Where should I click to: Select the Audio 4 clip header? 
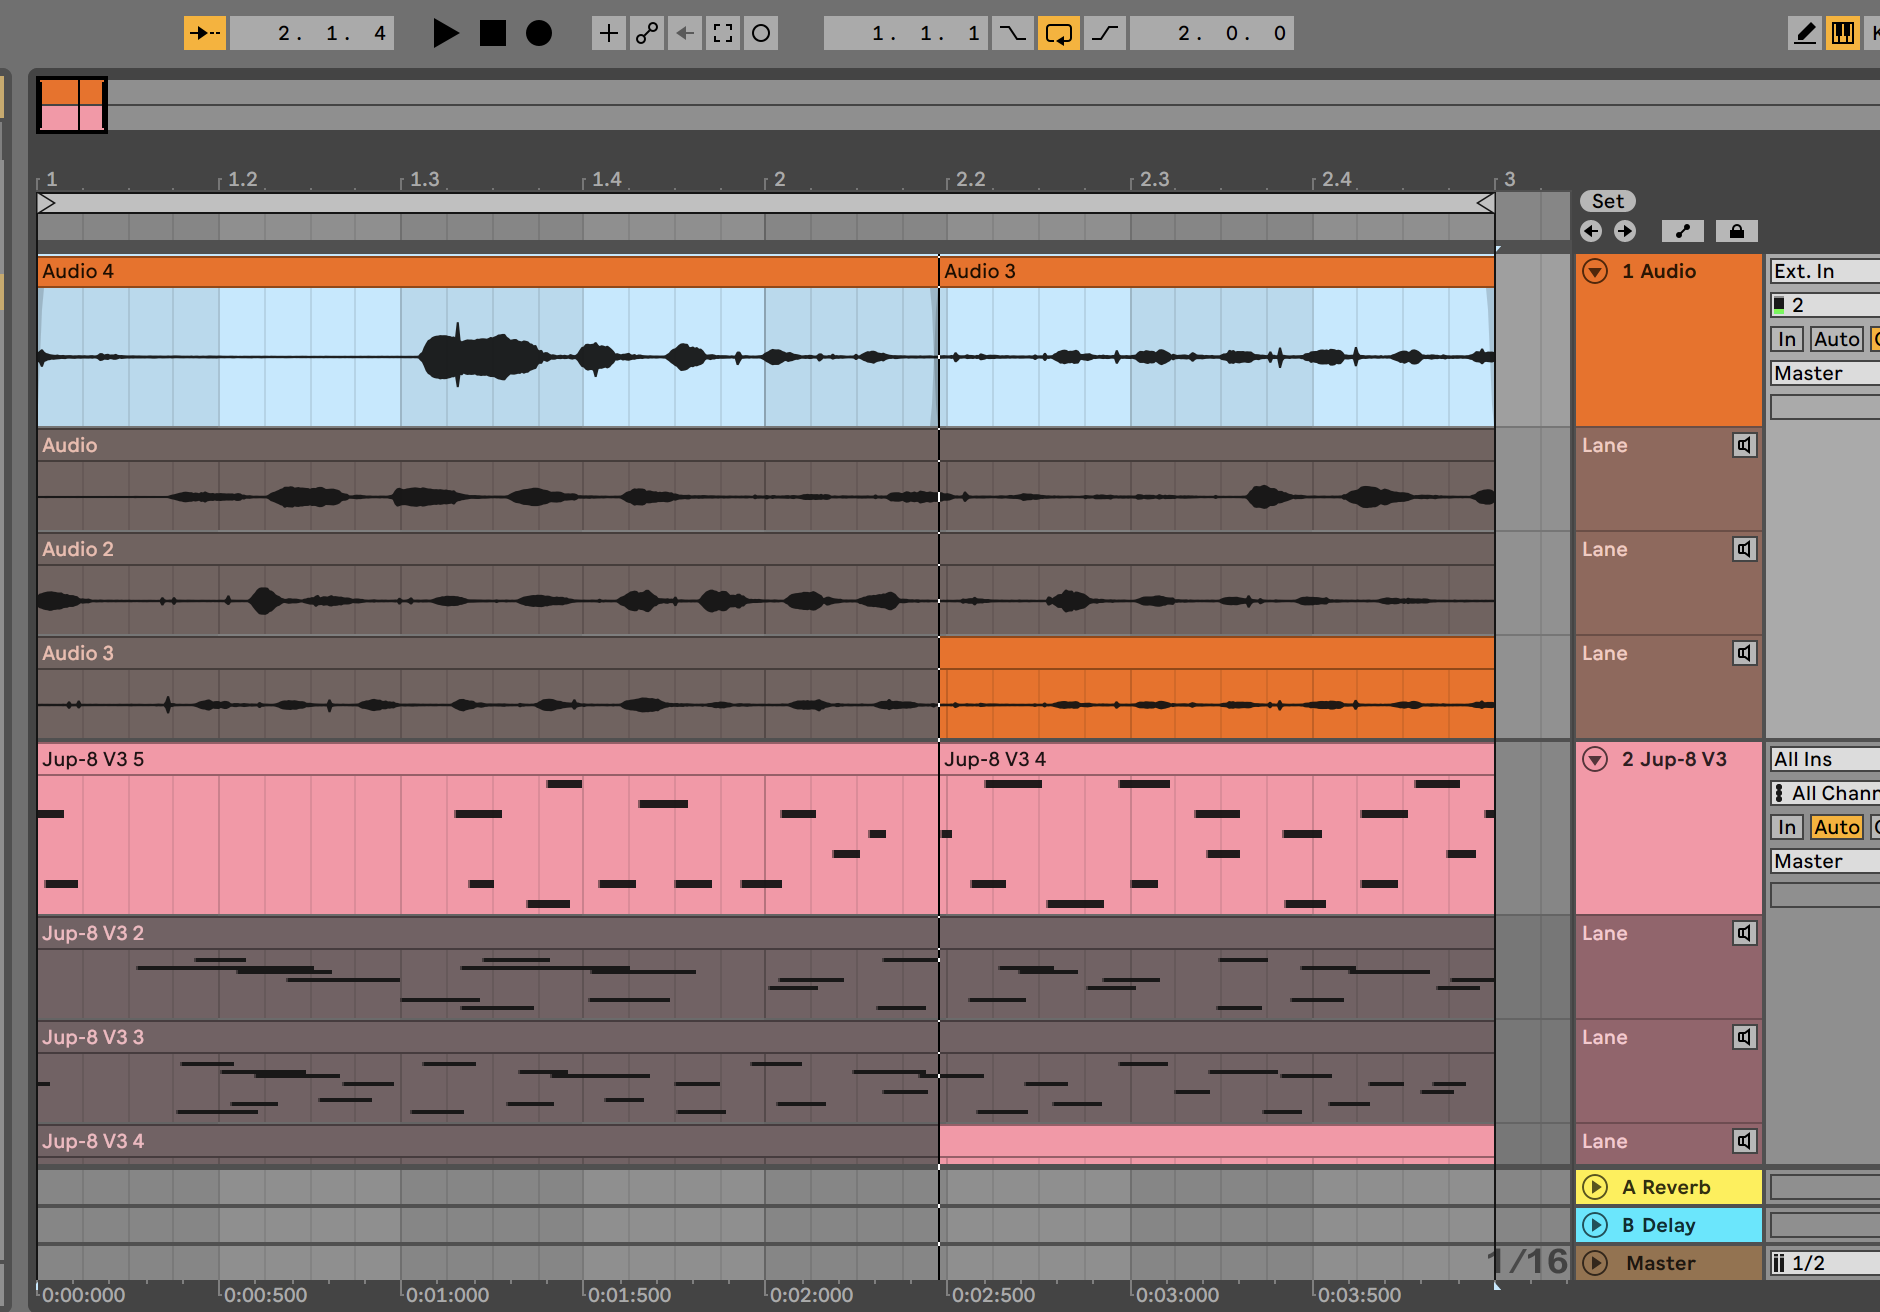[x=487, y=271]
